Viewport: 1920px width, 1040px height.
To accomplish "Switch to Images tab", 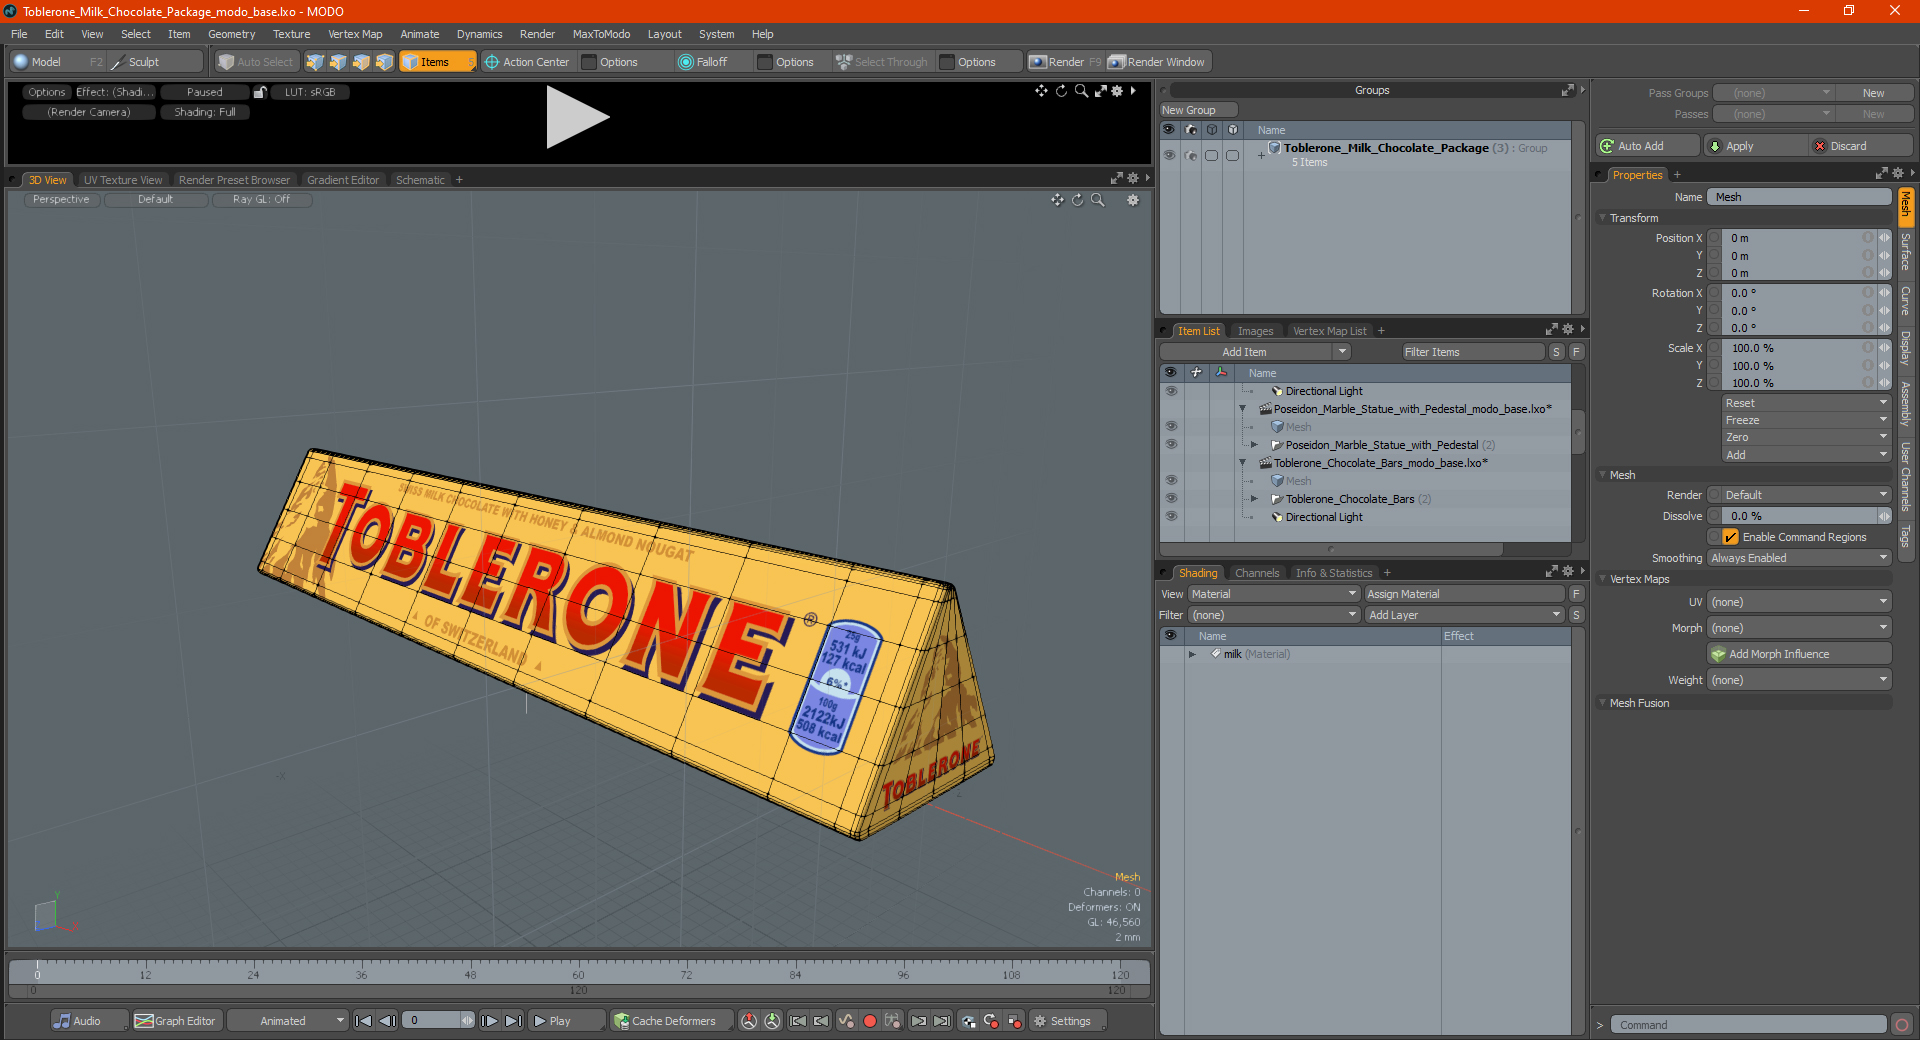I will coord(1255,331).
